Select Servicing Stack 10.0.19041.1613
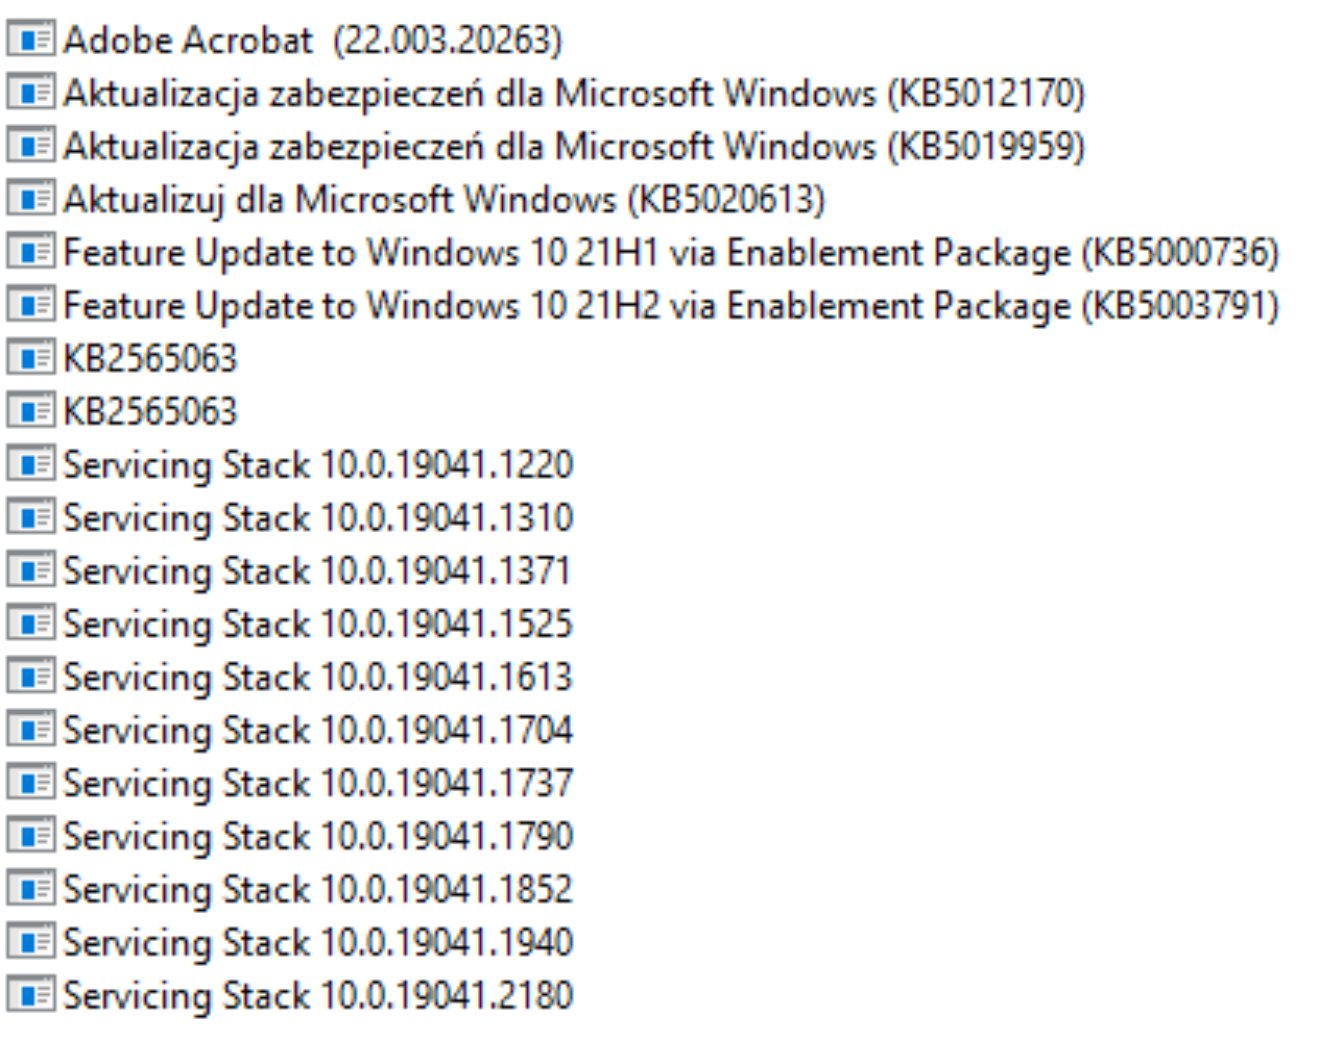Screen dimensions: 1343x1043 point(290,677)
